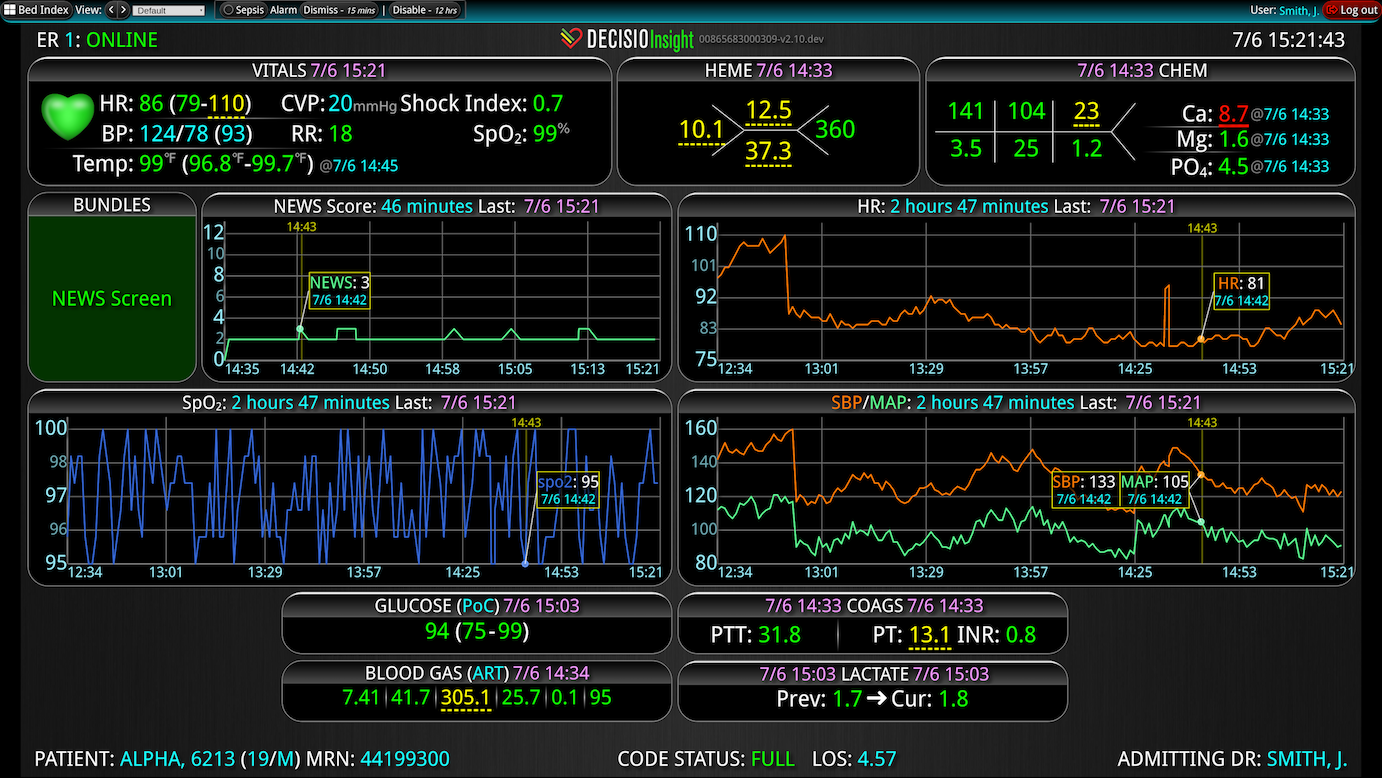The height and width of the screenshot is (778, 1382).
Task: Open the SpO2 chart title bar
Action: coord(349,402)
